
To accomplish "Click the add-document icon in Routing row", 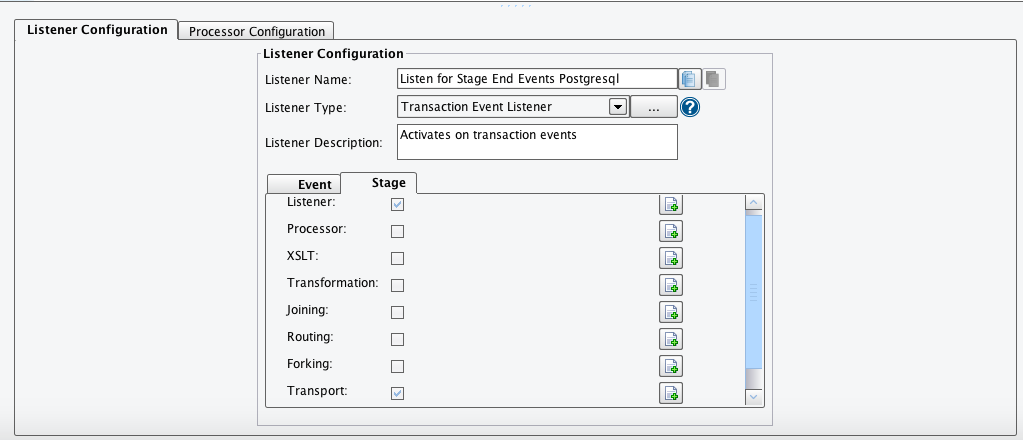I will click(x=671, y=339).
